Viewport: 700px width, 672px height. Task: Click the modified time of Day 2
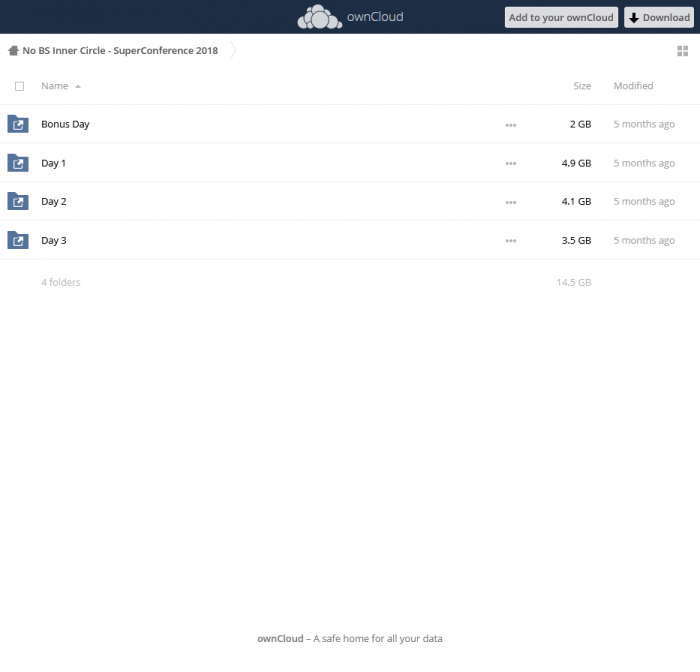[644, 201]
